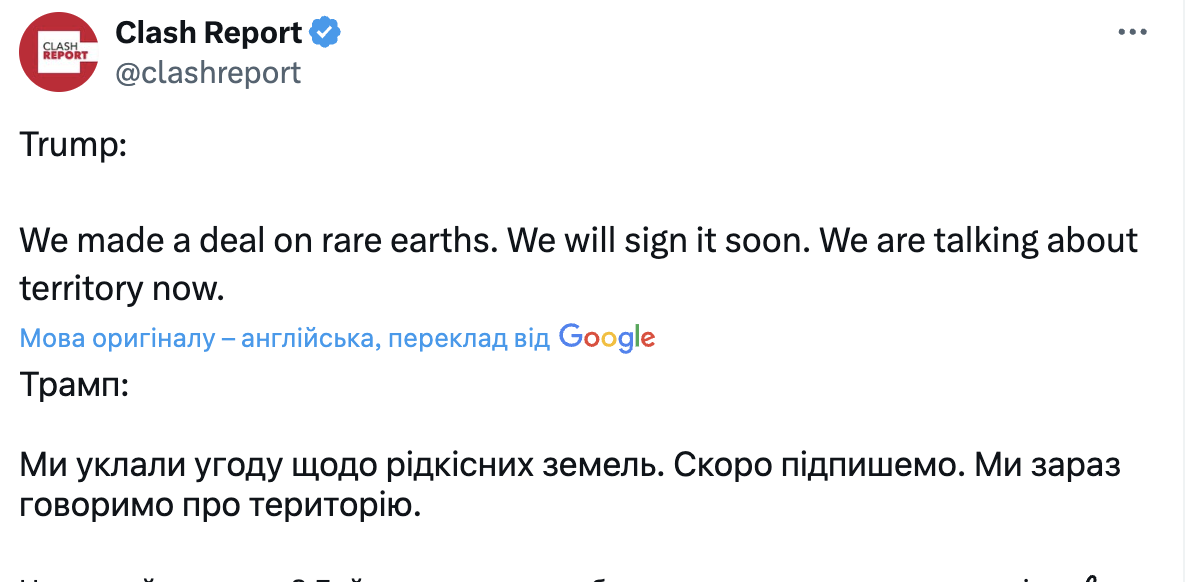
Task: Click the sentence "We made a deal on rare earths."
Action: [x=257, y=241]
